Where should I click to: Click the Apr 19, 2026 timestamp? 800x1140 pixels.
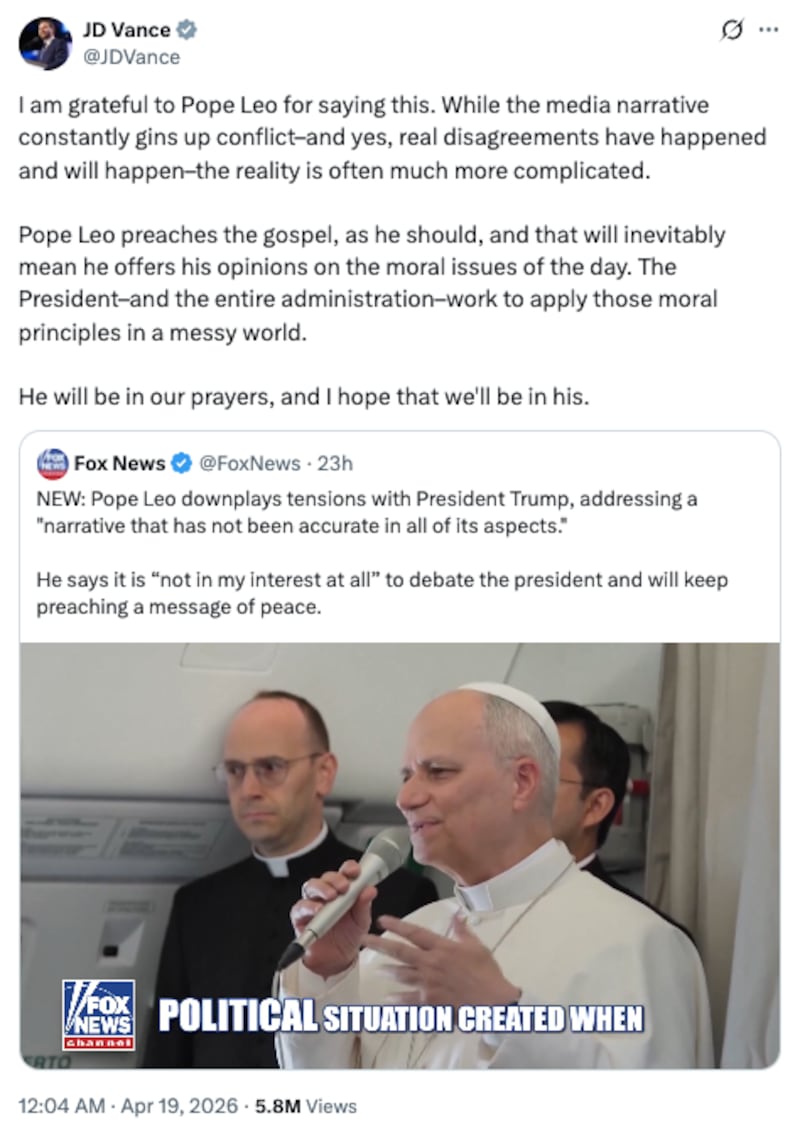click(x=178, y=1106)
